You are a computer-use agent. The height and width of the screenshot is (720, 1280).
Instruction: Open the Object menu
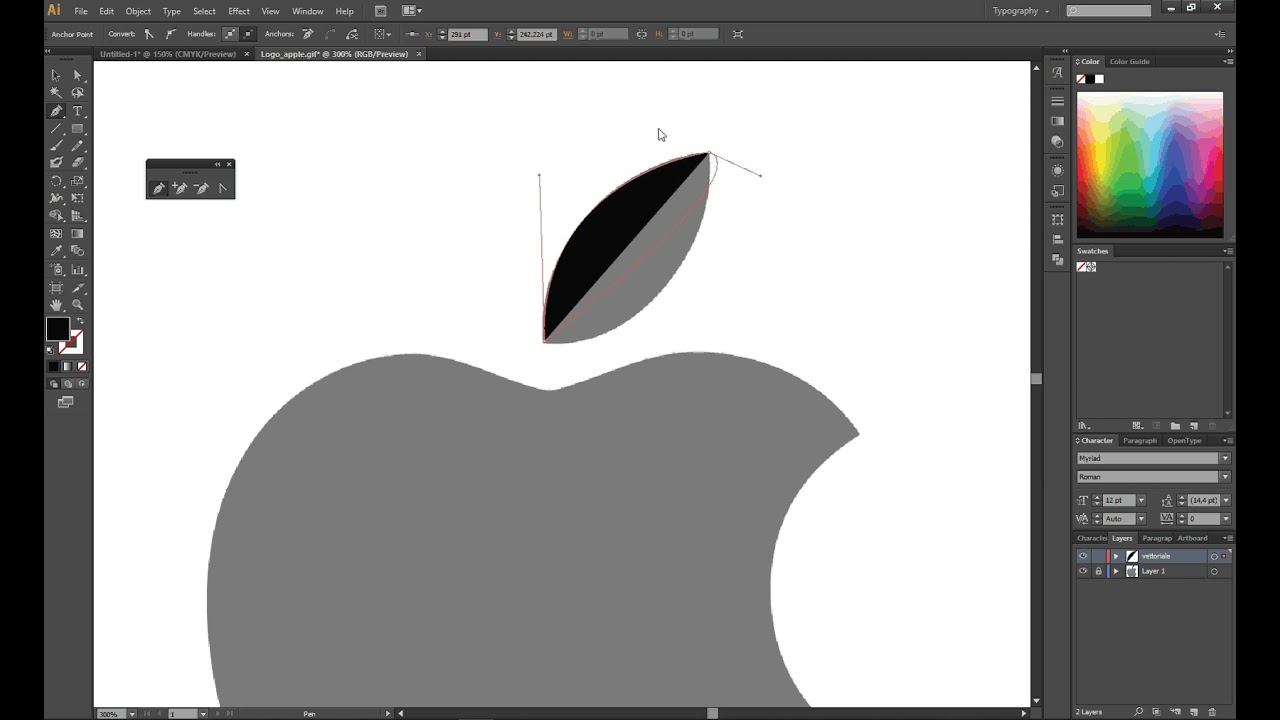coord(138,11)
